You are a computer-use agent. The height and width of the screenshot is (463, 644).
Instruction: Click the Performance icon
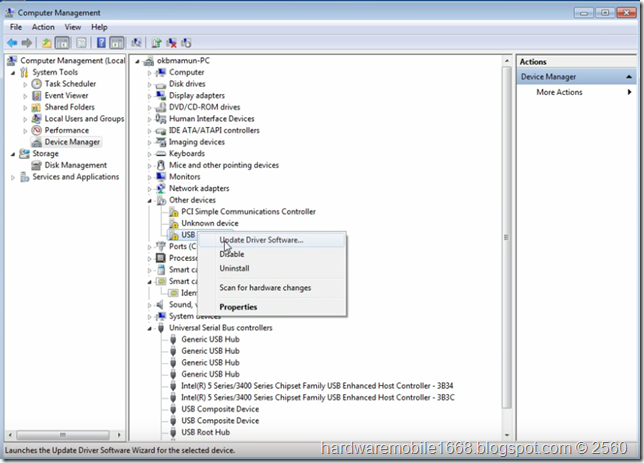click(37, 130)
